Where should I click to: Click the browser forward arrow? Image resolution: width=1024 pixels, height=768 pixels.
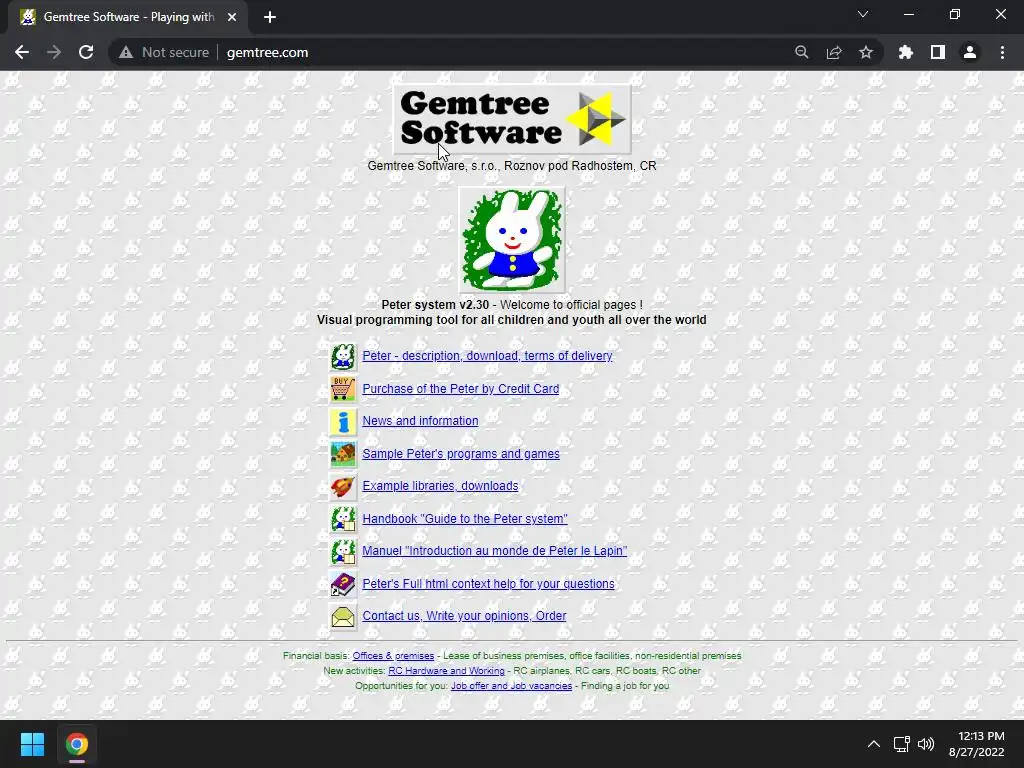click(54, 52)
